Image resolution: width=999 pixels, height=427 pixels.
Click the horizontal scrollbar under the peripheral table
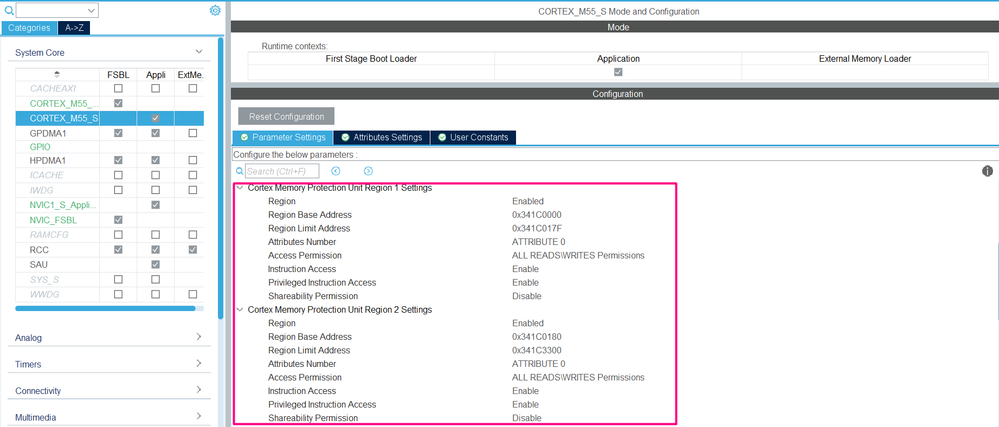point(105,308)
